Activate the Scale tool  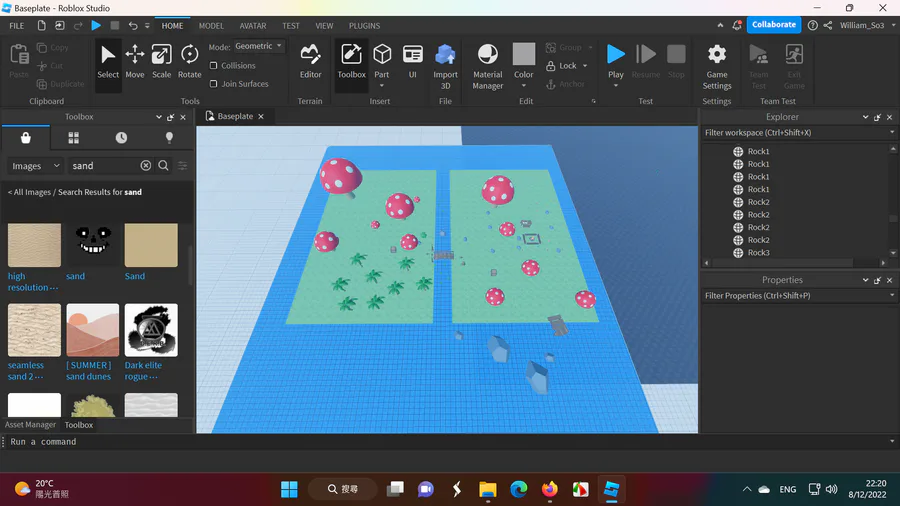(x=161, y=62)
